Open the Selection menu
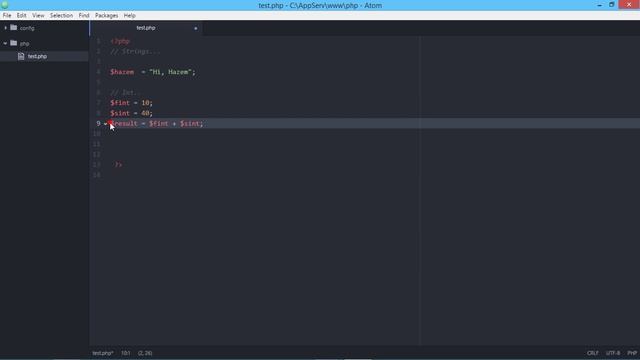 pyautogui.click(x=61, y=16)
